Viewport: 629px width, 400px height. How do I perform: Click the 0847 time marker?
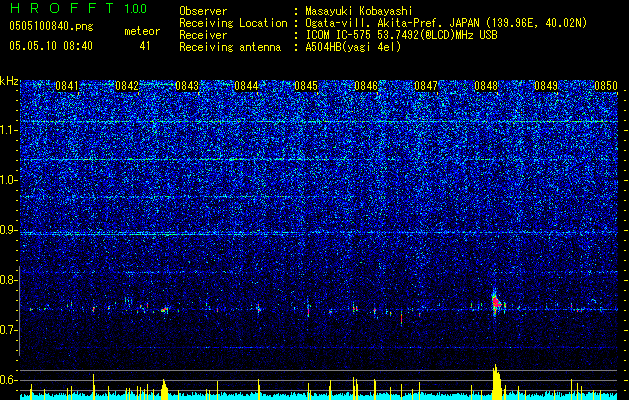tap(426, 86)
